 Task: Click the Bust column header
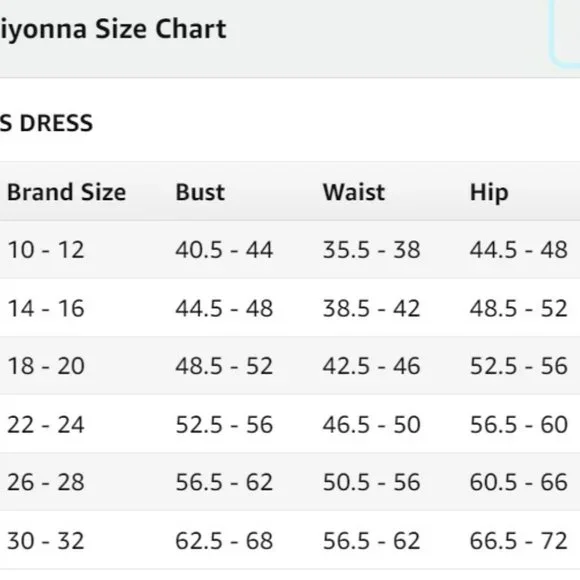200,192
